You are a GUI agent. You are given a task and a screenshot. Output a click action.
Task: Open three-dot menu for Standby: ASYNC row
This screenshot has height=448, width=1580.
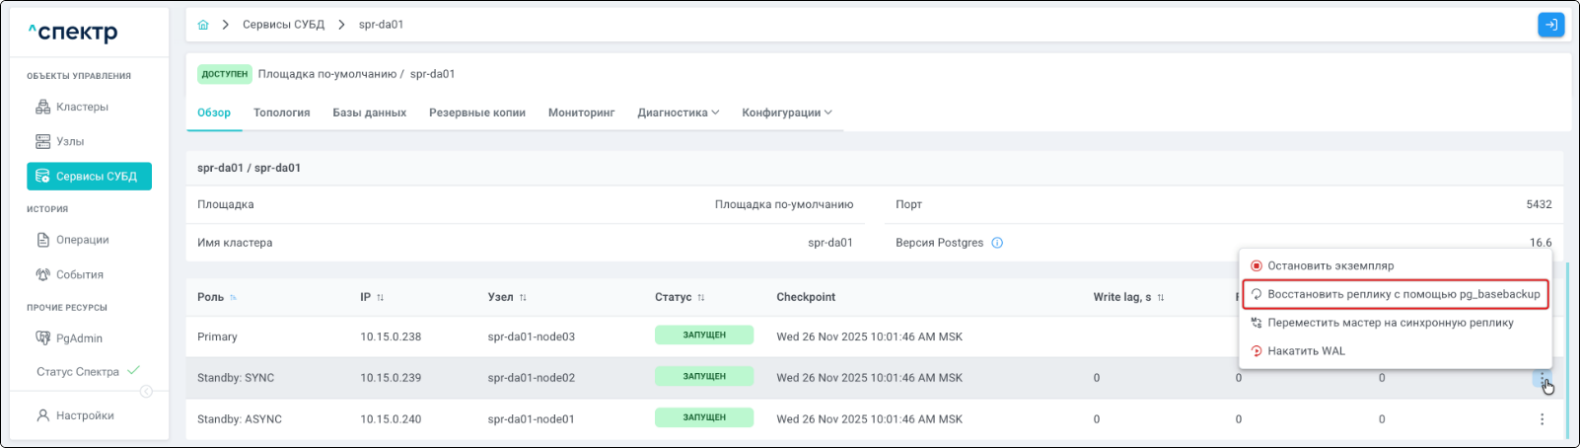click(x=1541, y=420)
